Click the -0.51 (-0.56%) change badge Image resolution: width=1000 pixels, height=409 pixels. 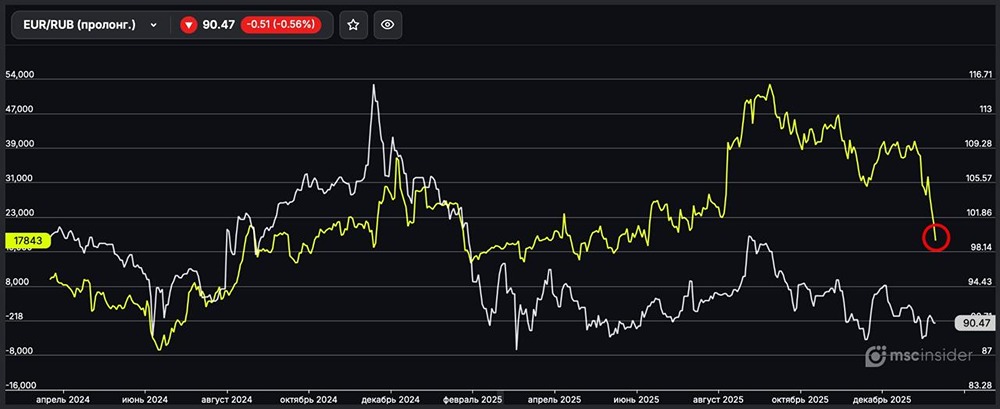281,25
